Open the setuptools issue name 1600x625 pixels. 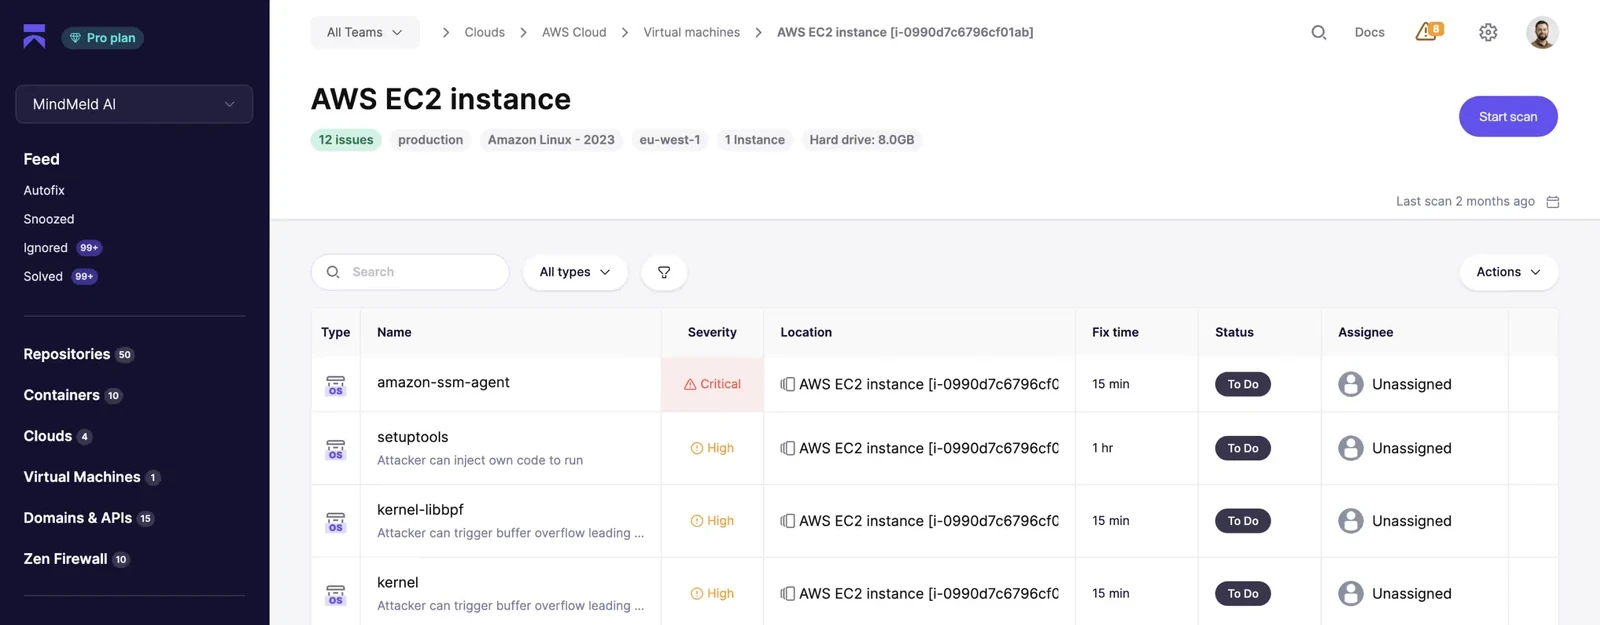[x=412, y=437]
